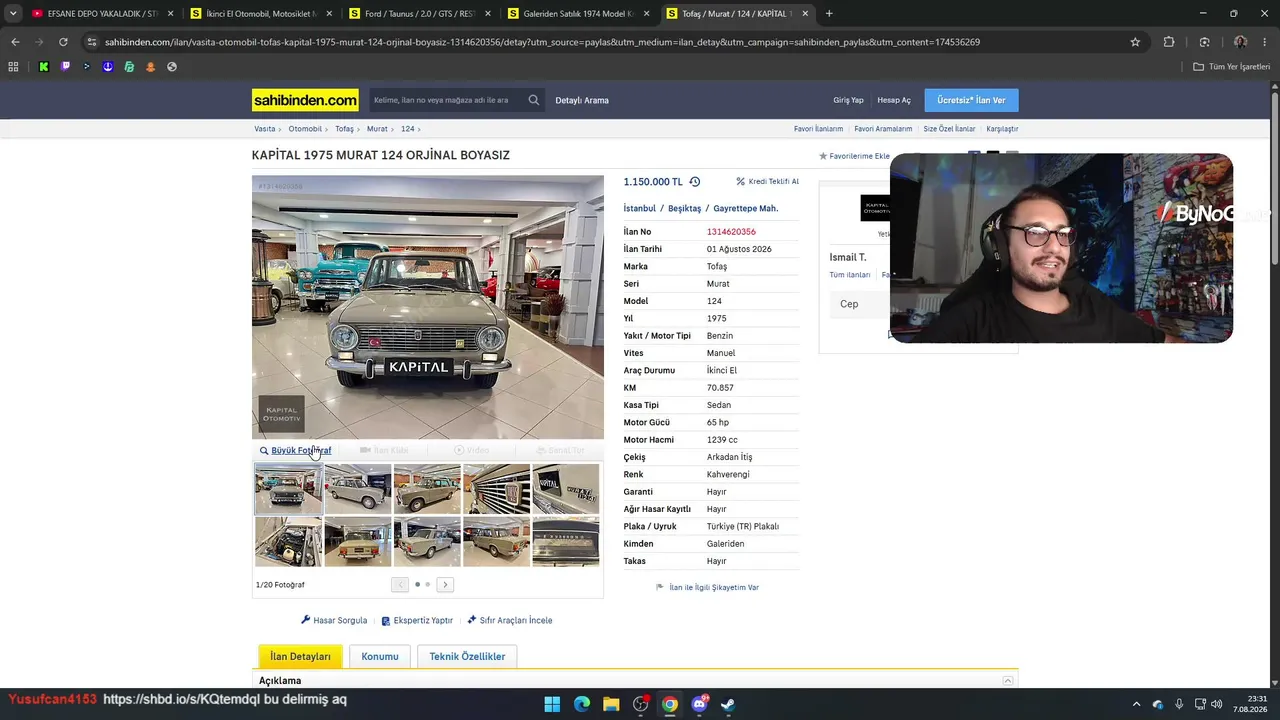Switch to the Ford / Taunus tab

pos(420,14)
